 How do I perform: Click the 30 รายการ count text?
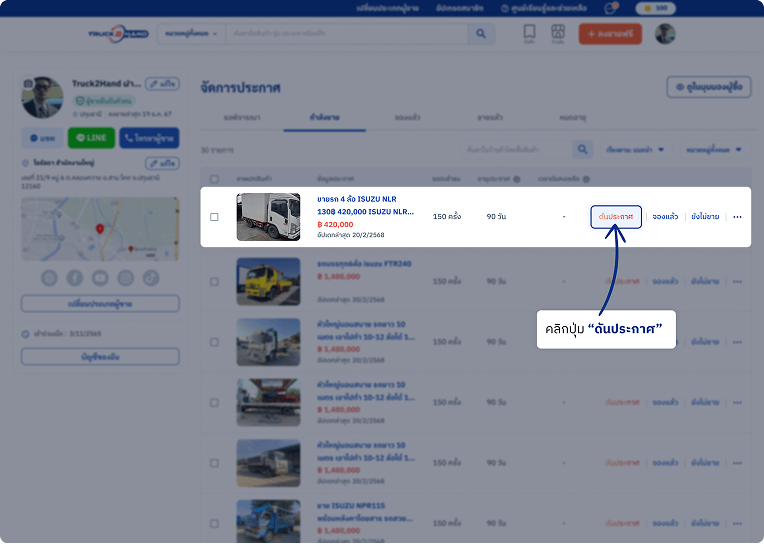tap(217, 150)
